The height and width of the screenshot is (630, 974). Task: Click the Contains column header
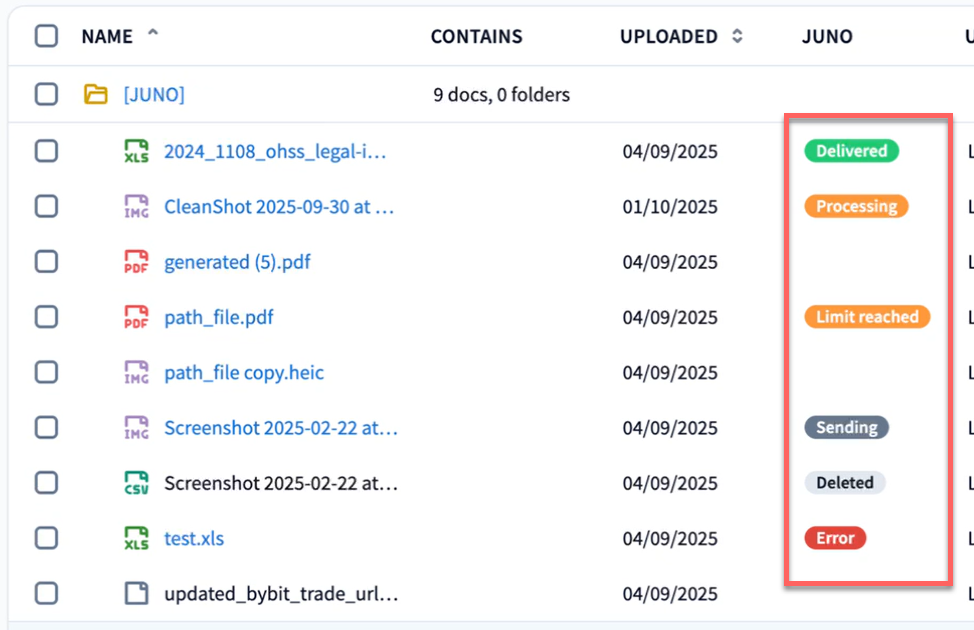coord(476,37)
